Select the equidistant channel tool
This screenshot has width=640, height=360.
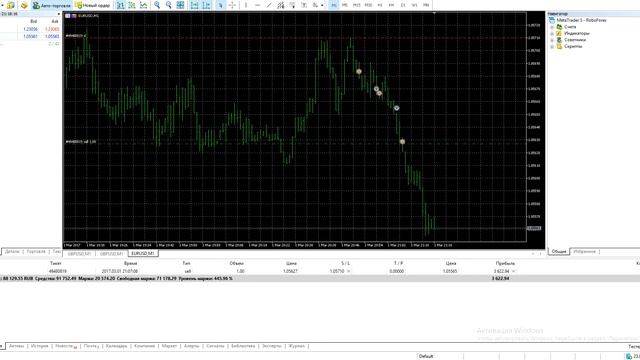click(x=281, y=5)
